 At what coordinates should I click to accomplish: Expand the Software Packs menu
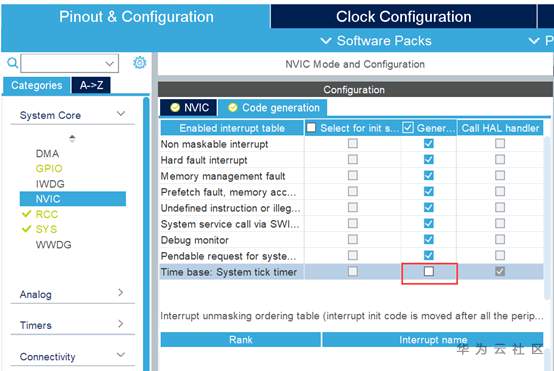pos(376,41)
